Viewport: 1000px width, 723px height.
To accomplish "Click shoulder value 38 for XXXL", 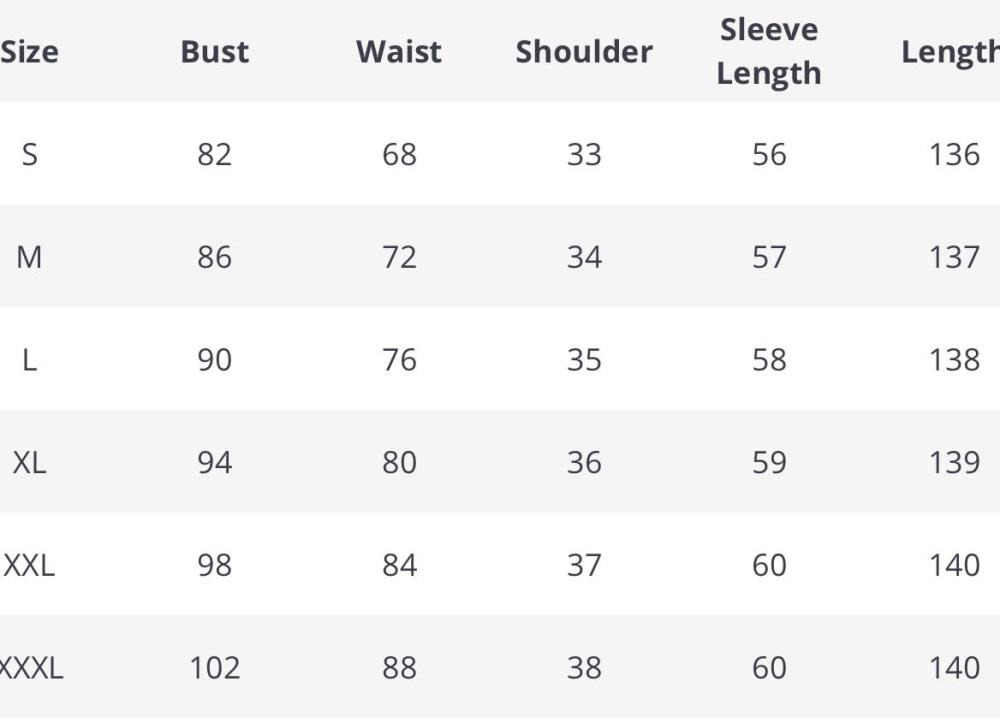I will point(584,667).
